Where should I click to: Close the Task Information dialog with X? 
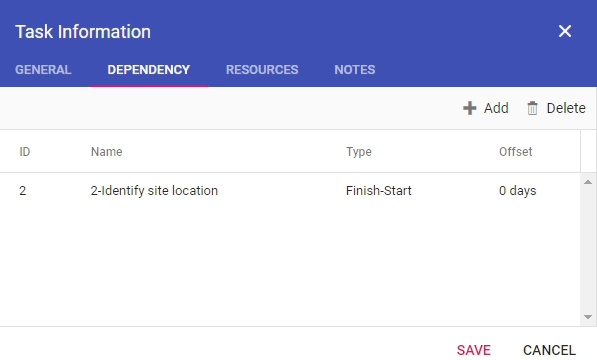[x=565, y=31]
